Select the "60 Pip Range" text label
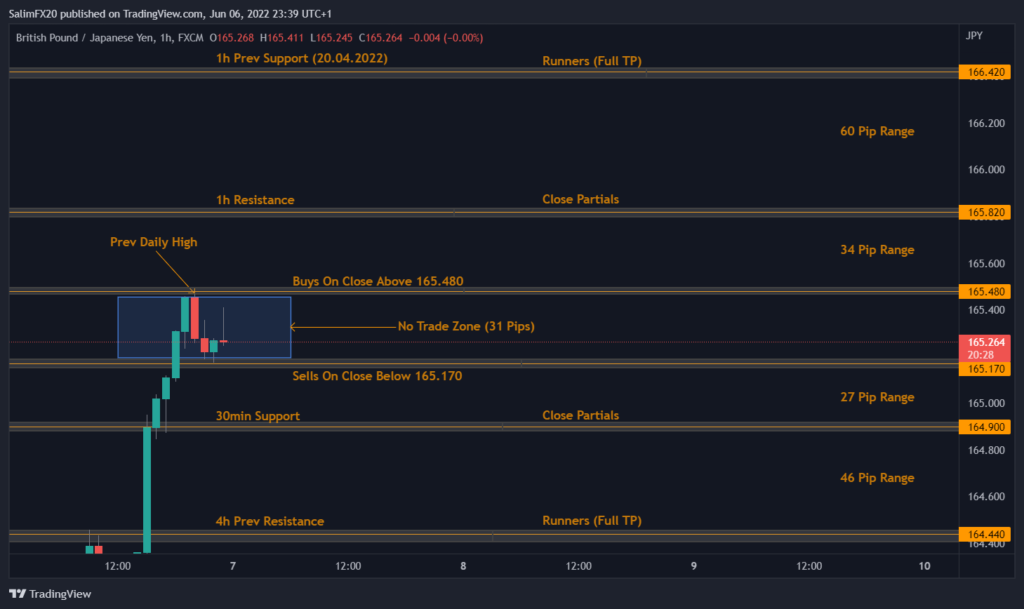This screenshot has width=1024, height=609. point(877,131)
